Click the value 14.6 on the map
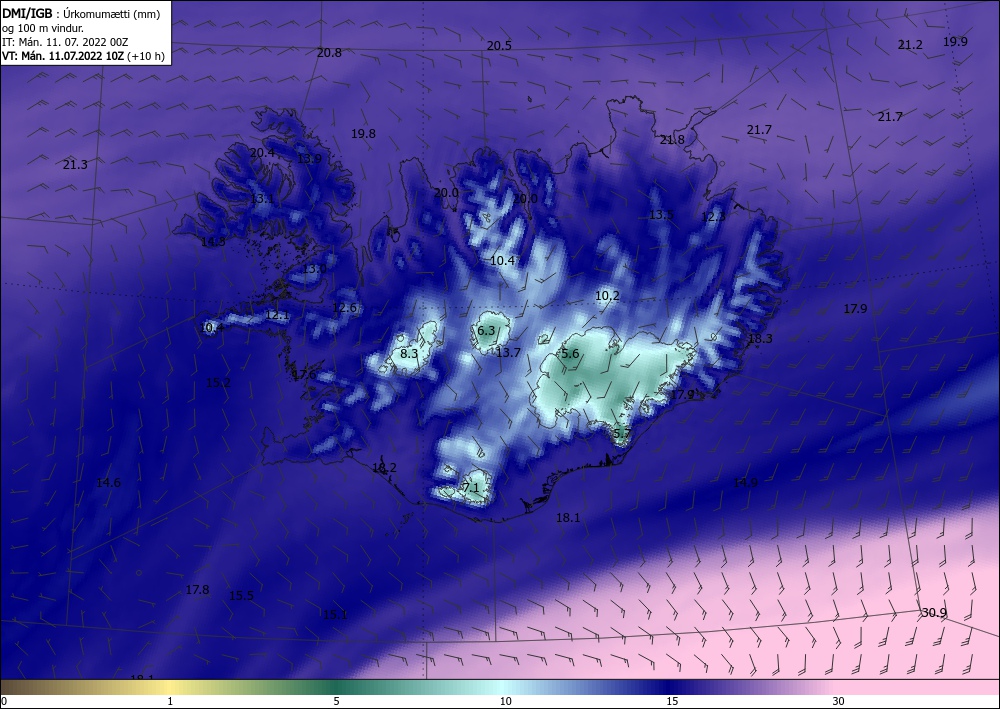1000x709 pixels. (108, 483)
